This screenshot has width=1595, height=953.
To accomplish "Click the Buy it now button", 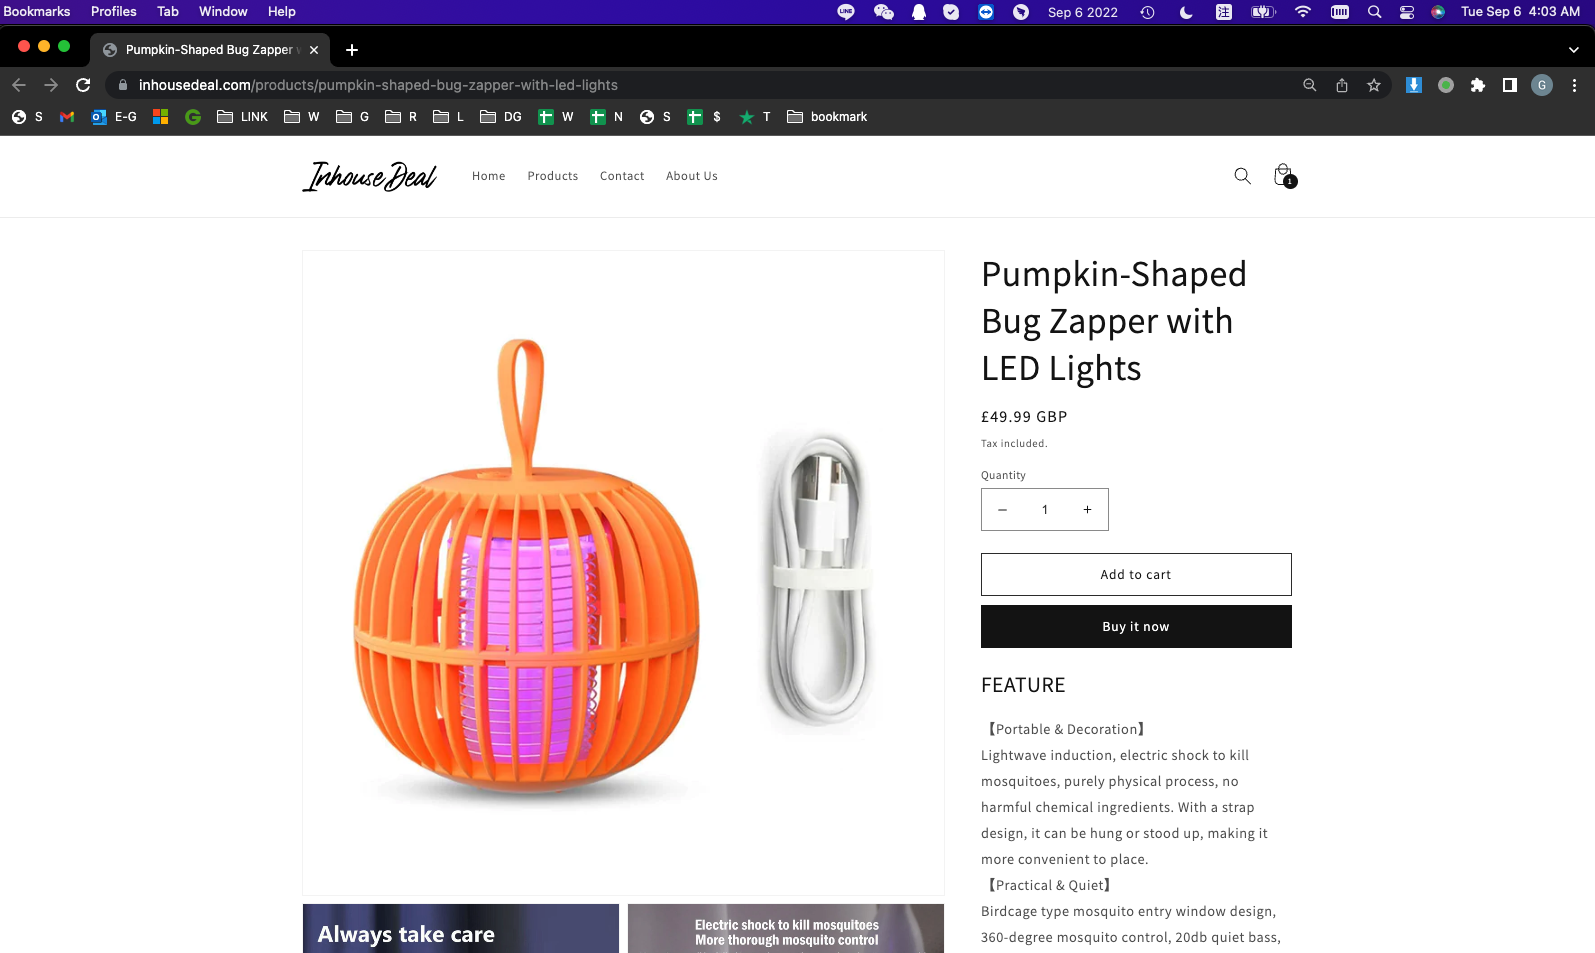I will pyautogui.click(x=1136, y=627).
